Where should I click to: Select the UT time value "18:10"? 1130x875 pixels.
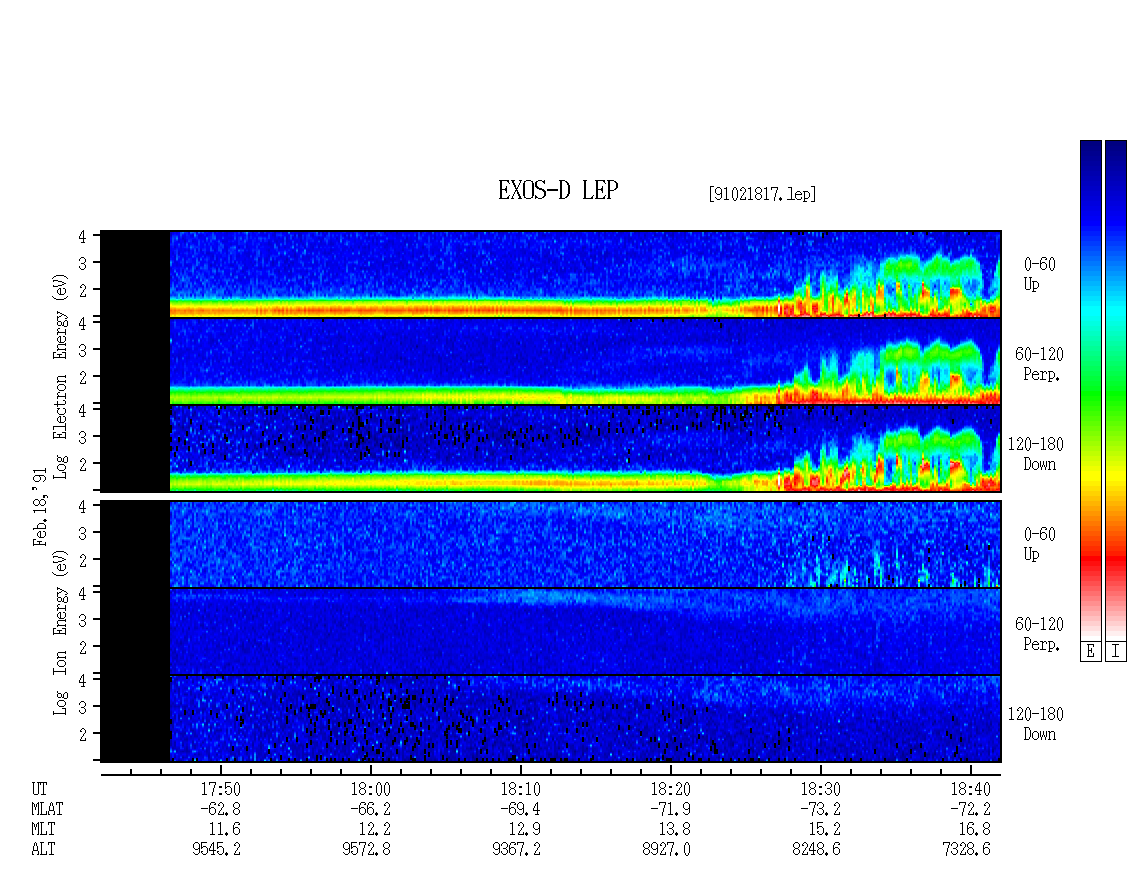point(520,789)
